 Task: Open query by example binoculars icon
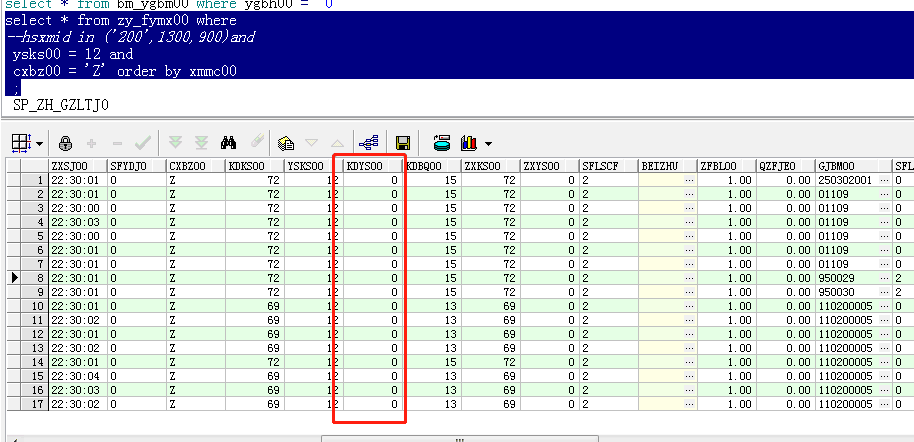coord(228,143)
